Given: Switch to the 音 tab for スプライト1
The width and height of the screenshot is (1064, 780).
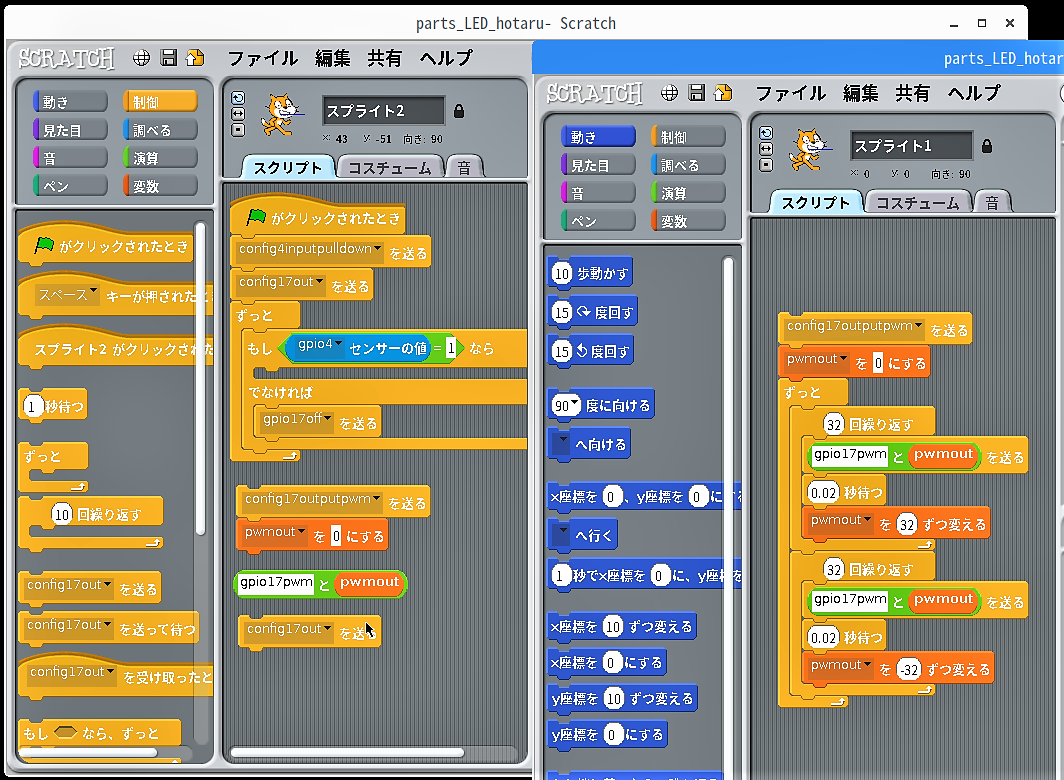Looking at the screenshot, I should point(992,203).
